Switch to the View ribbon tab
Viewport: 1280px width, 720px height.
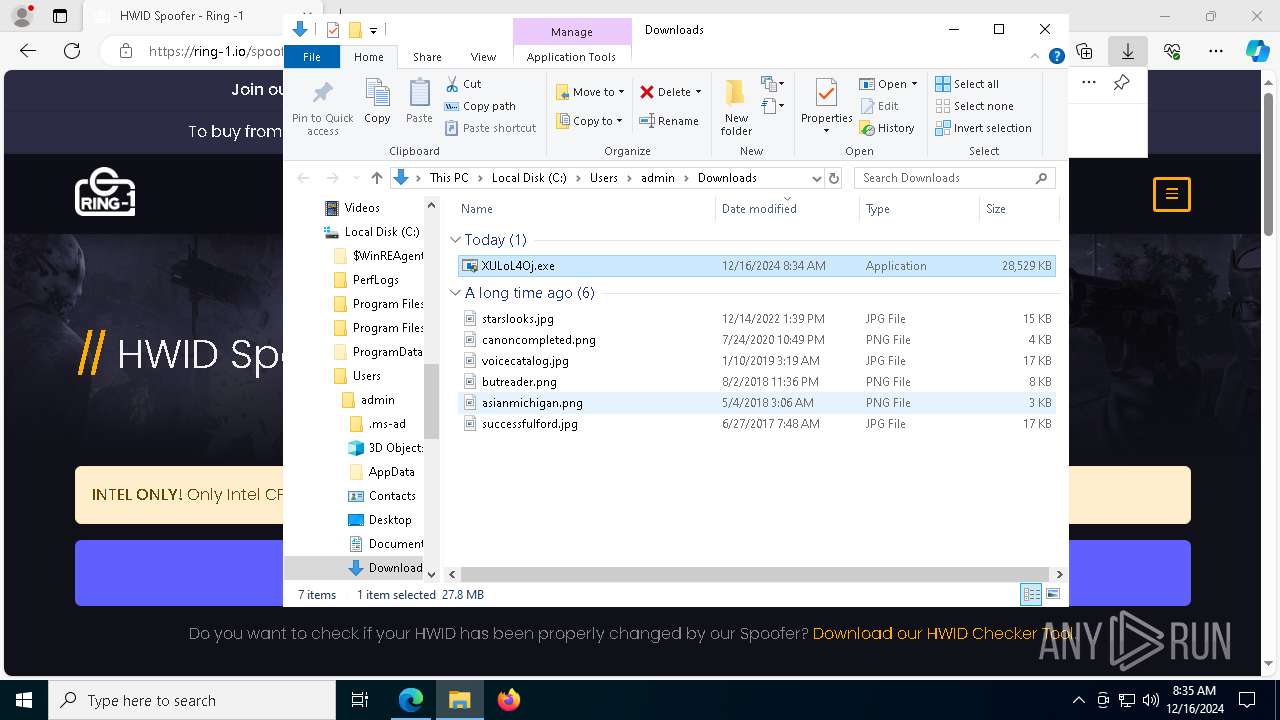click(x=483, y=57)
